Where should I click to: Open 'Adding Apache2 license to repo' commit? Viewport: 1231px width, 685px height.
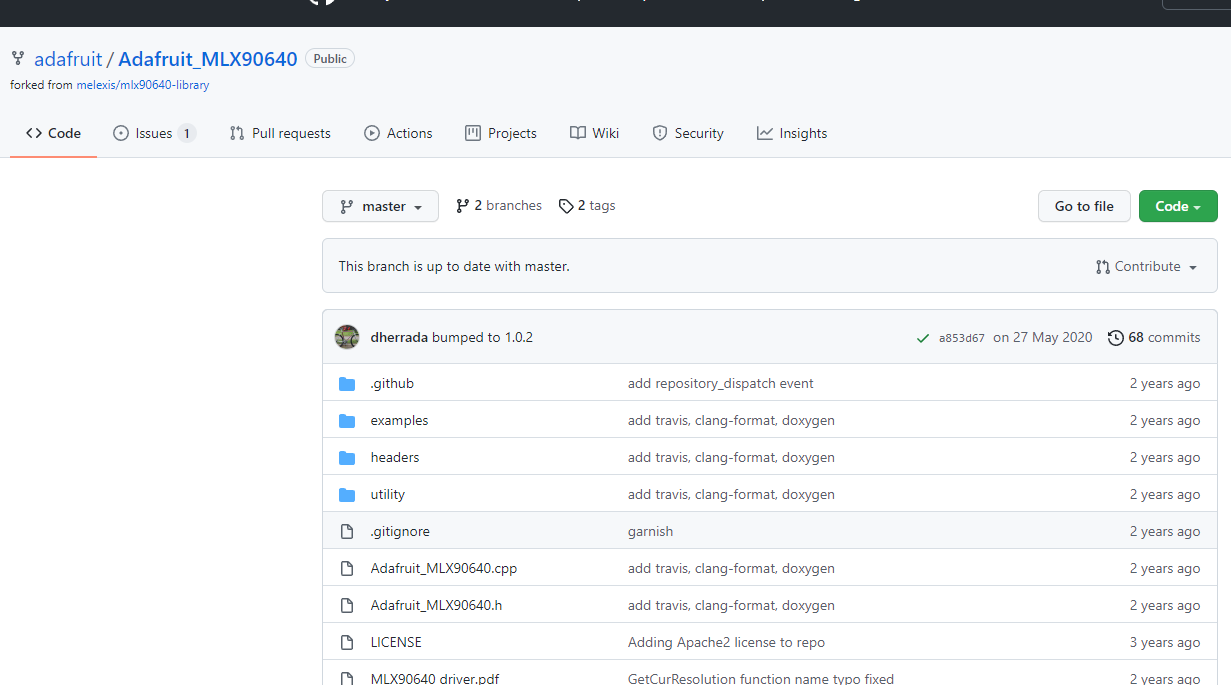(x=726, y=643)
